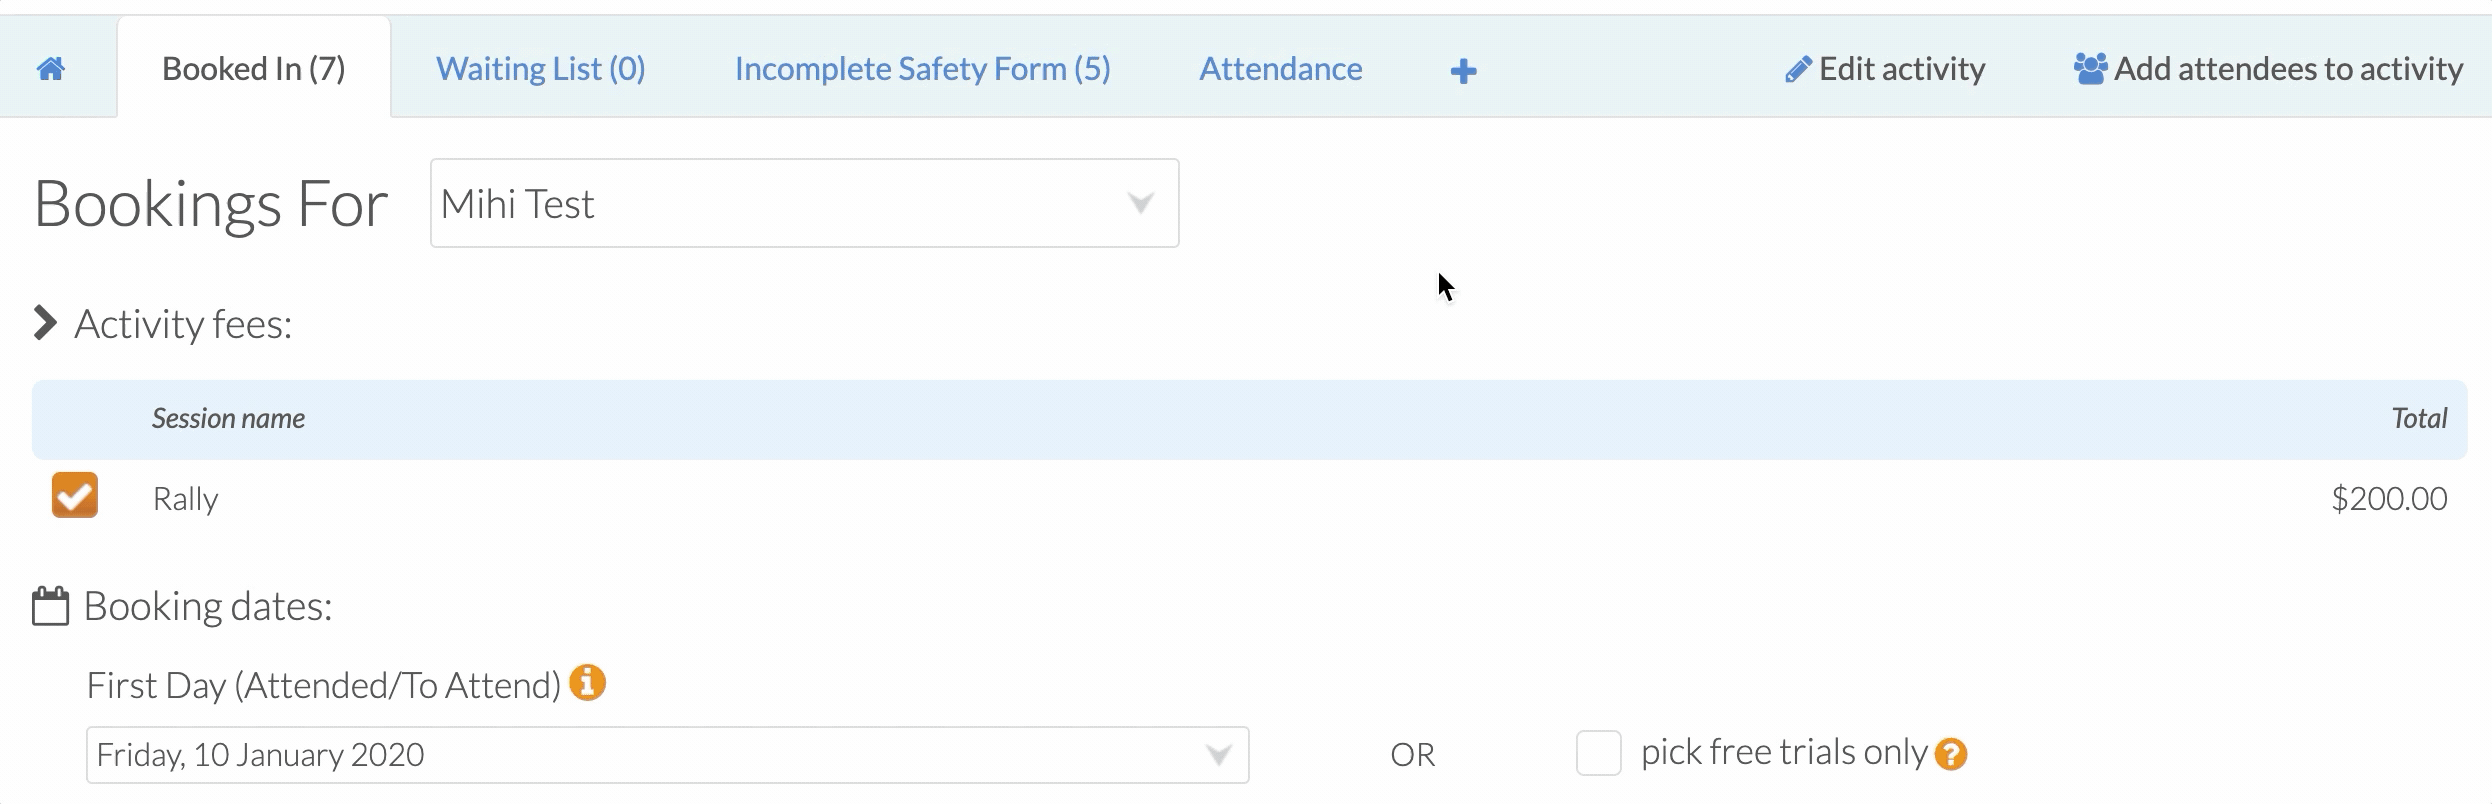Open Incomplete Safety Form (5) tab
The image size is (2492, 804).
[x=923, y=69]
